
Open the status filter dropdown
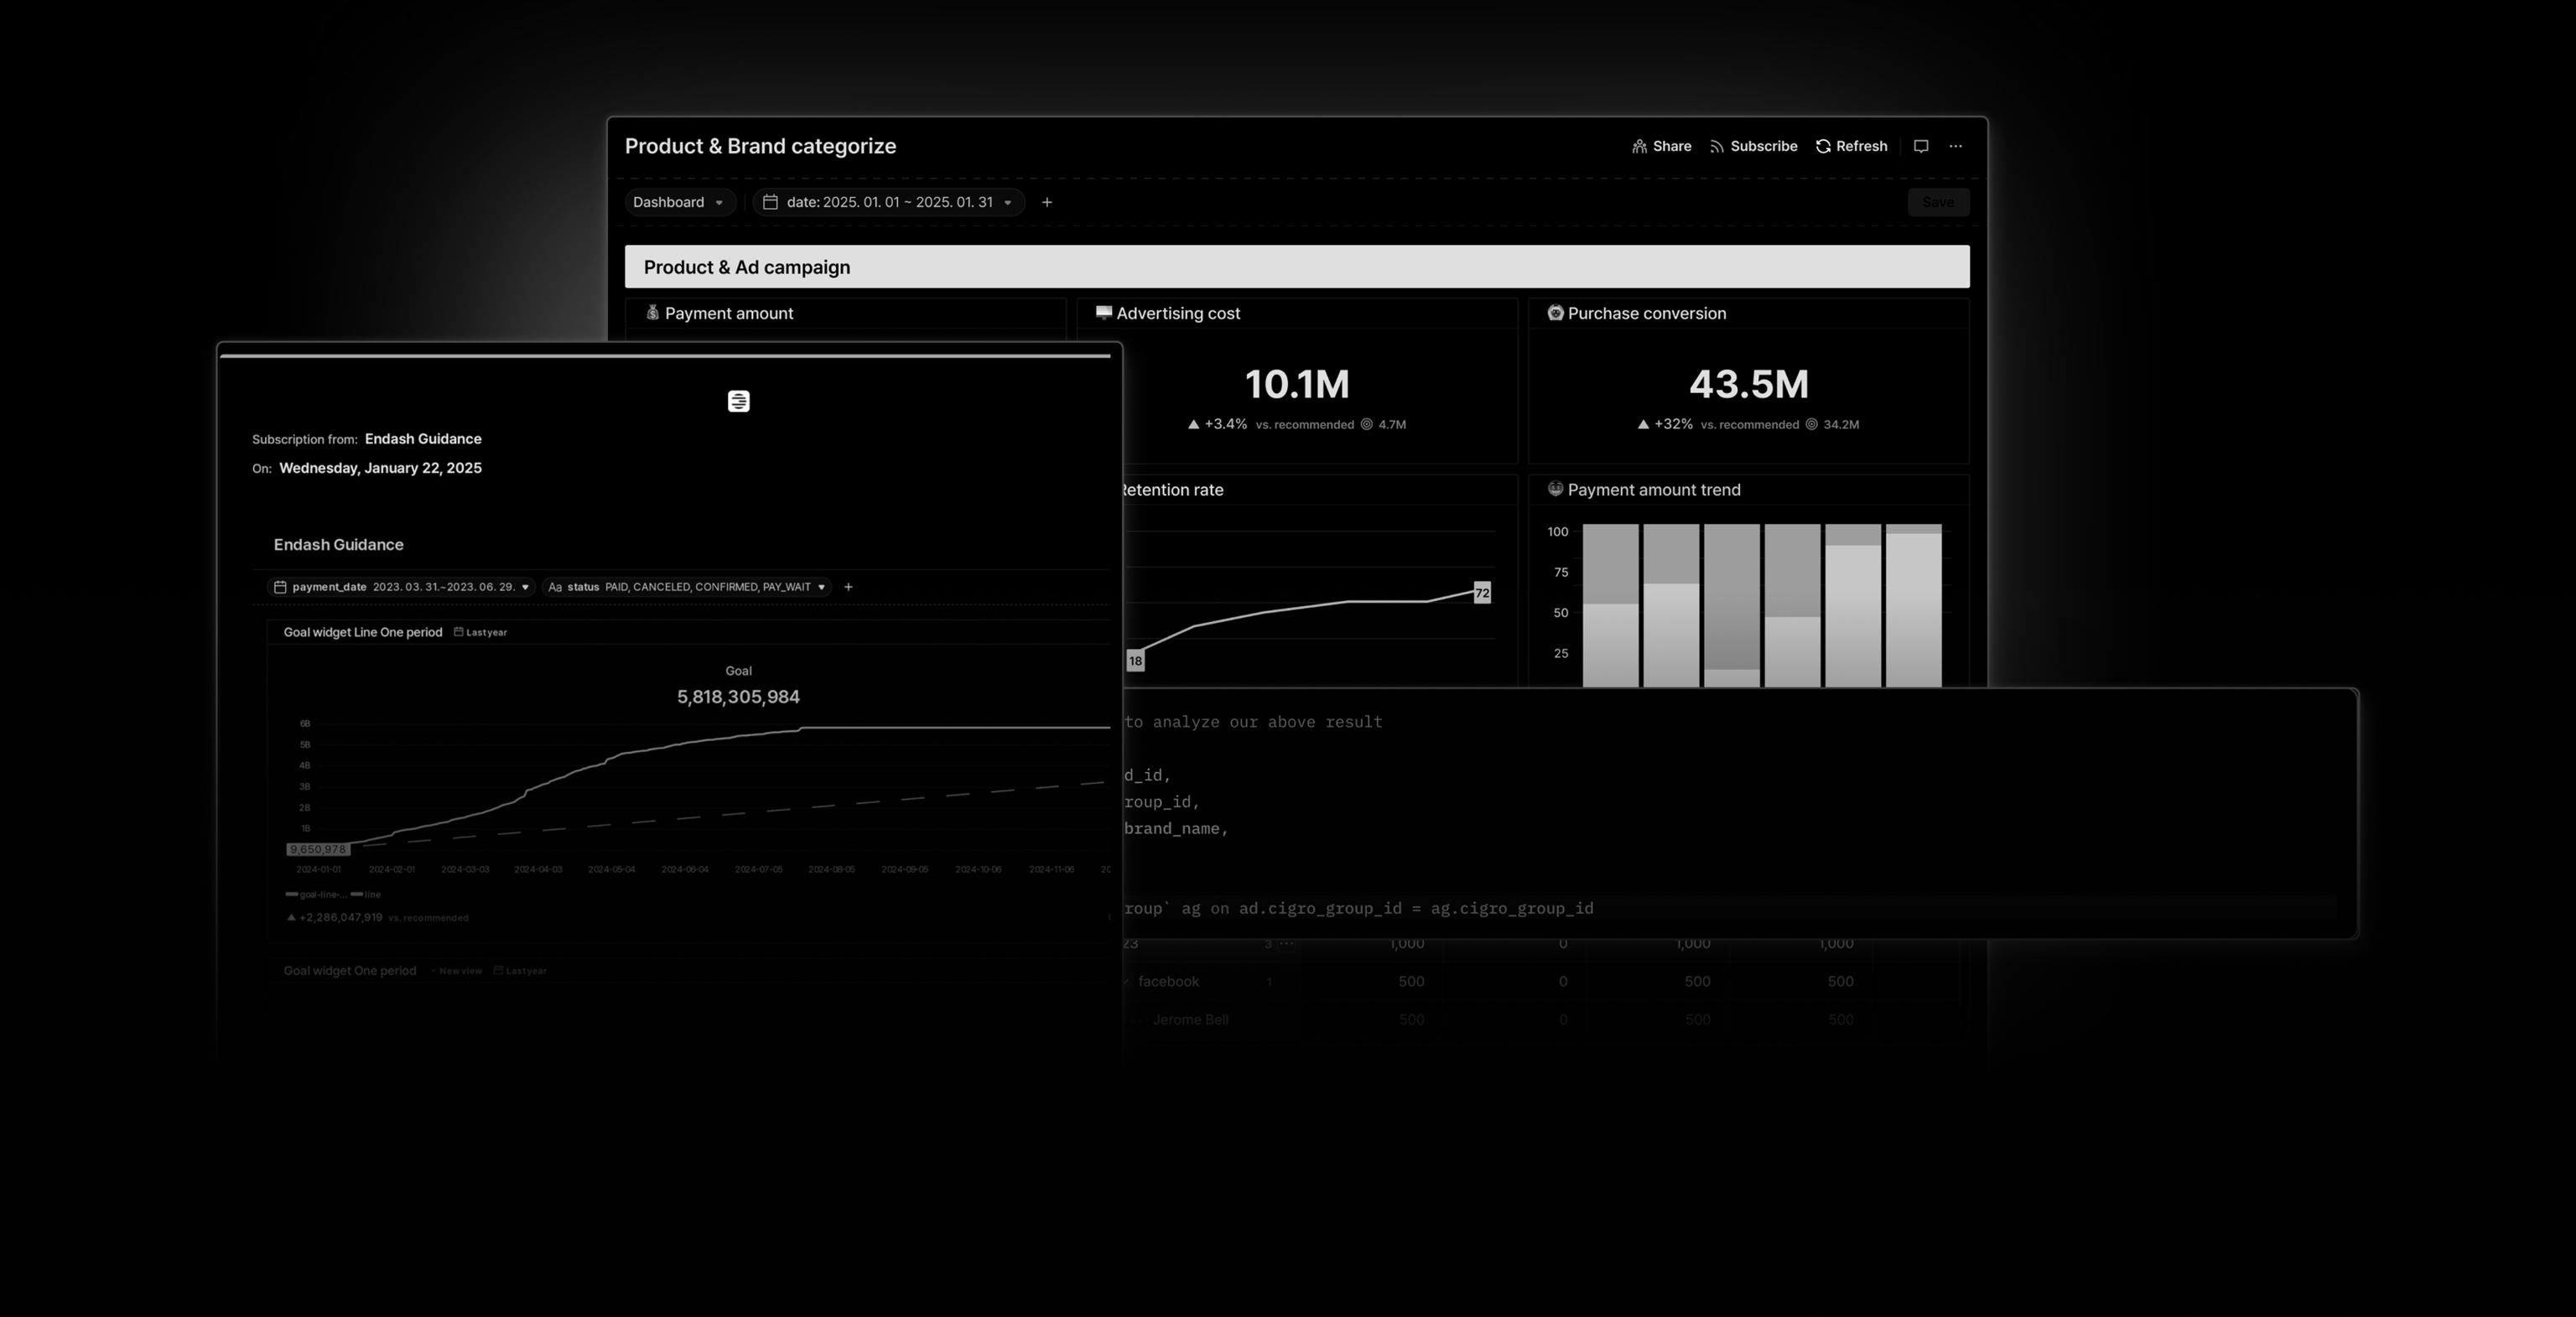[821, 587]
